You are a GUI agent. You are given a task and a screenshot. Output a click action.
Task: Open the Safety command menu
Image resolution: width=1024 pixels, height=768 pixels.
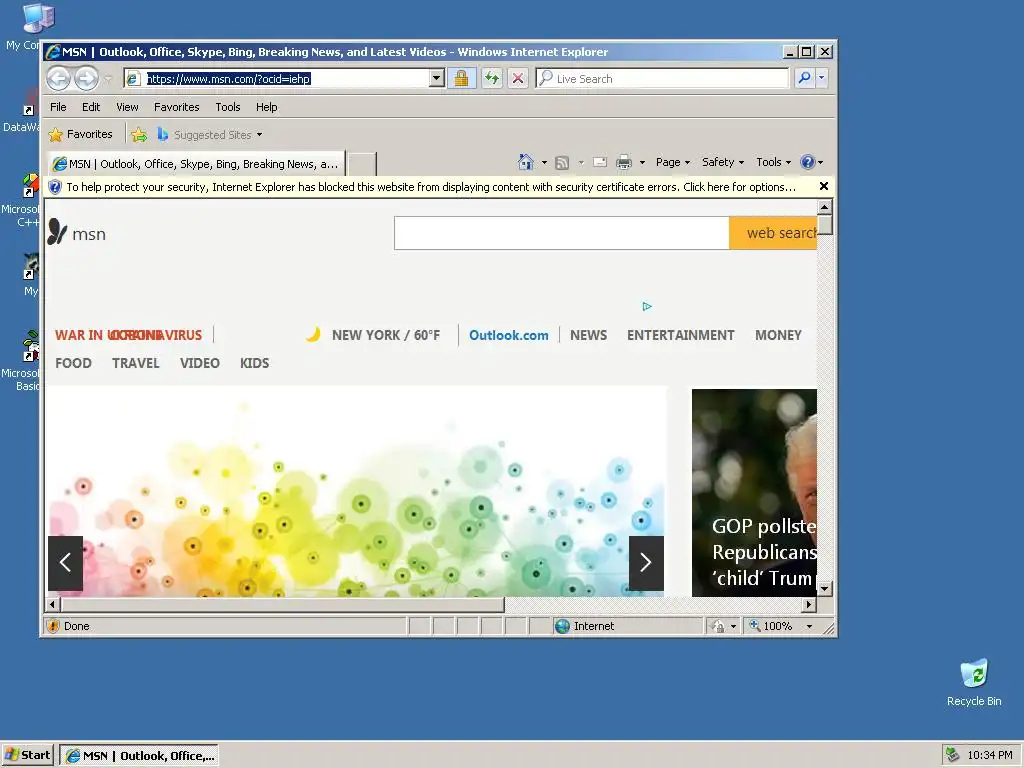click(x=723, y=162)
